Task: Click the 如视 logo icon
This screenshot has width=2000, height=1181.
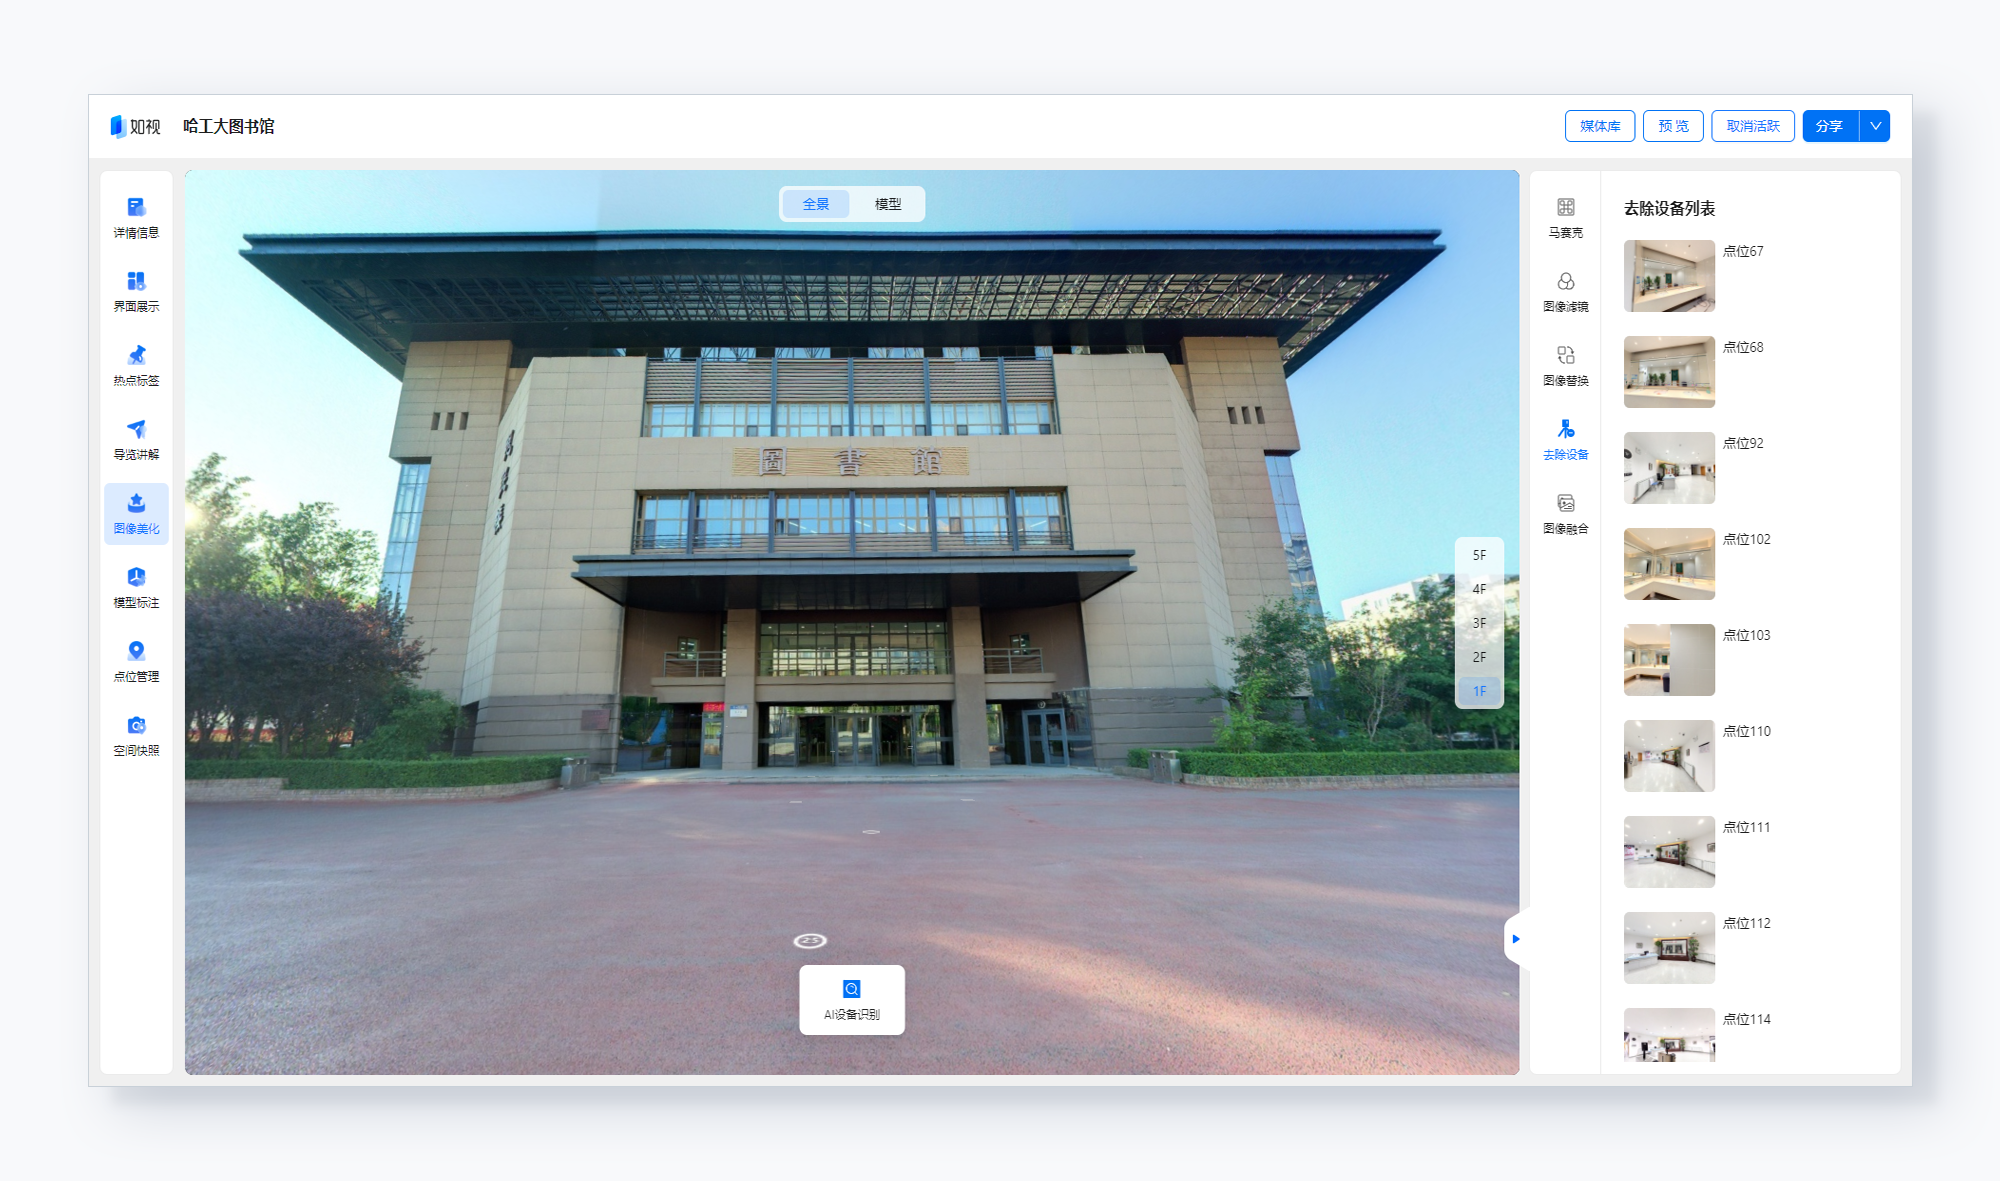Action: (x=118, y=126)
